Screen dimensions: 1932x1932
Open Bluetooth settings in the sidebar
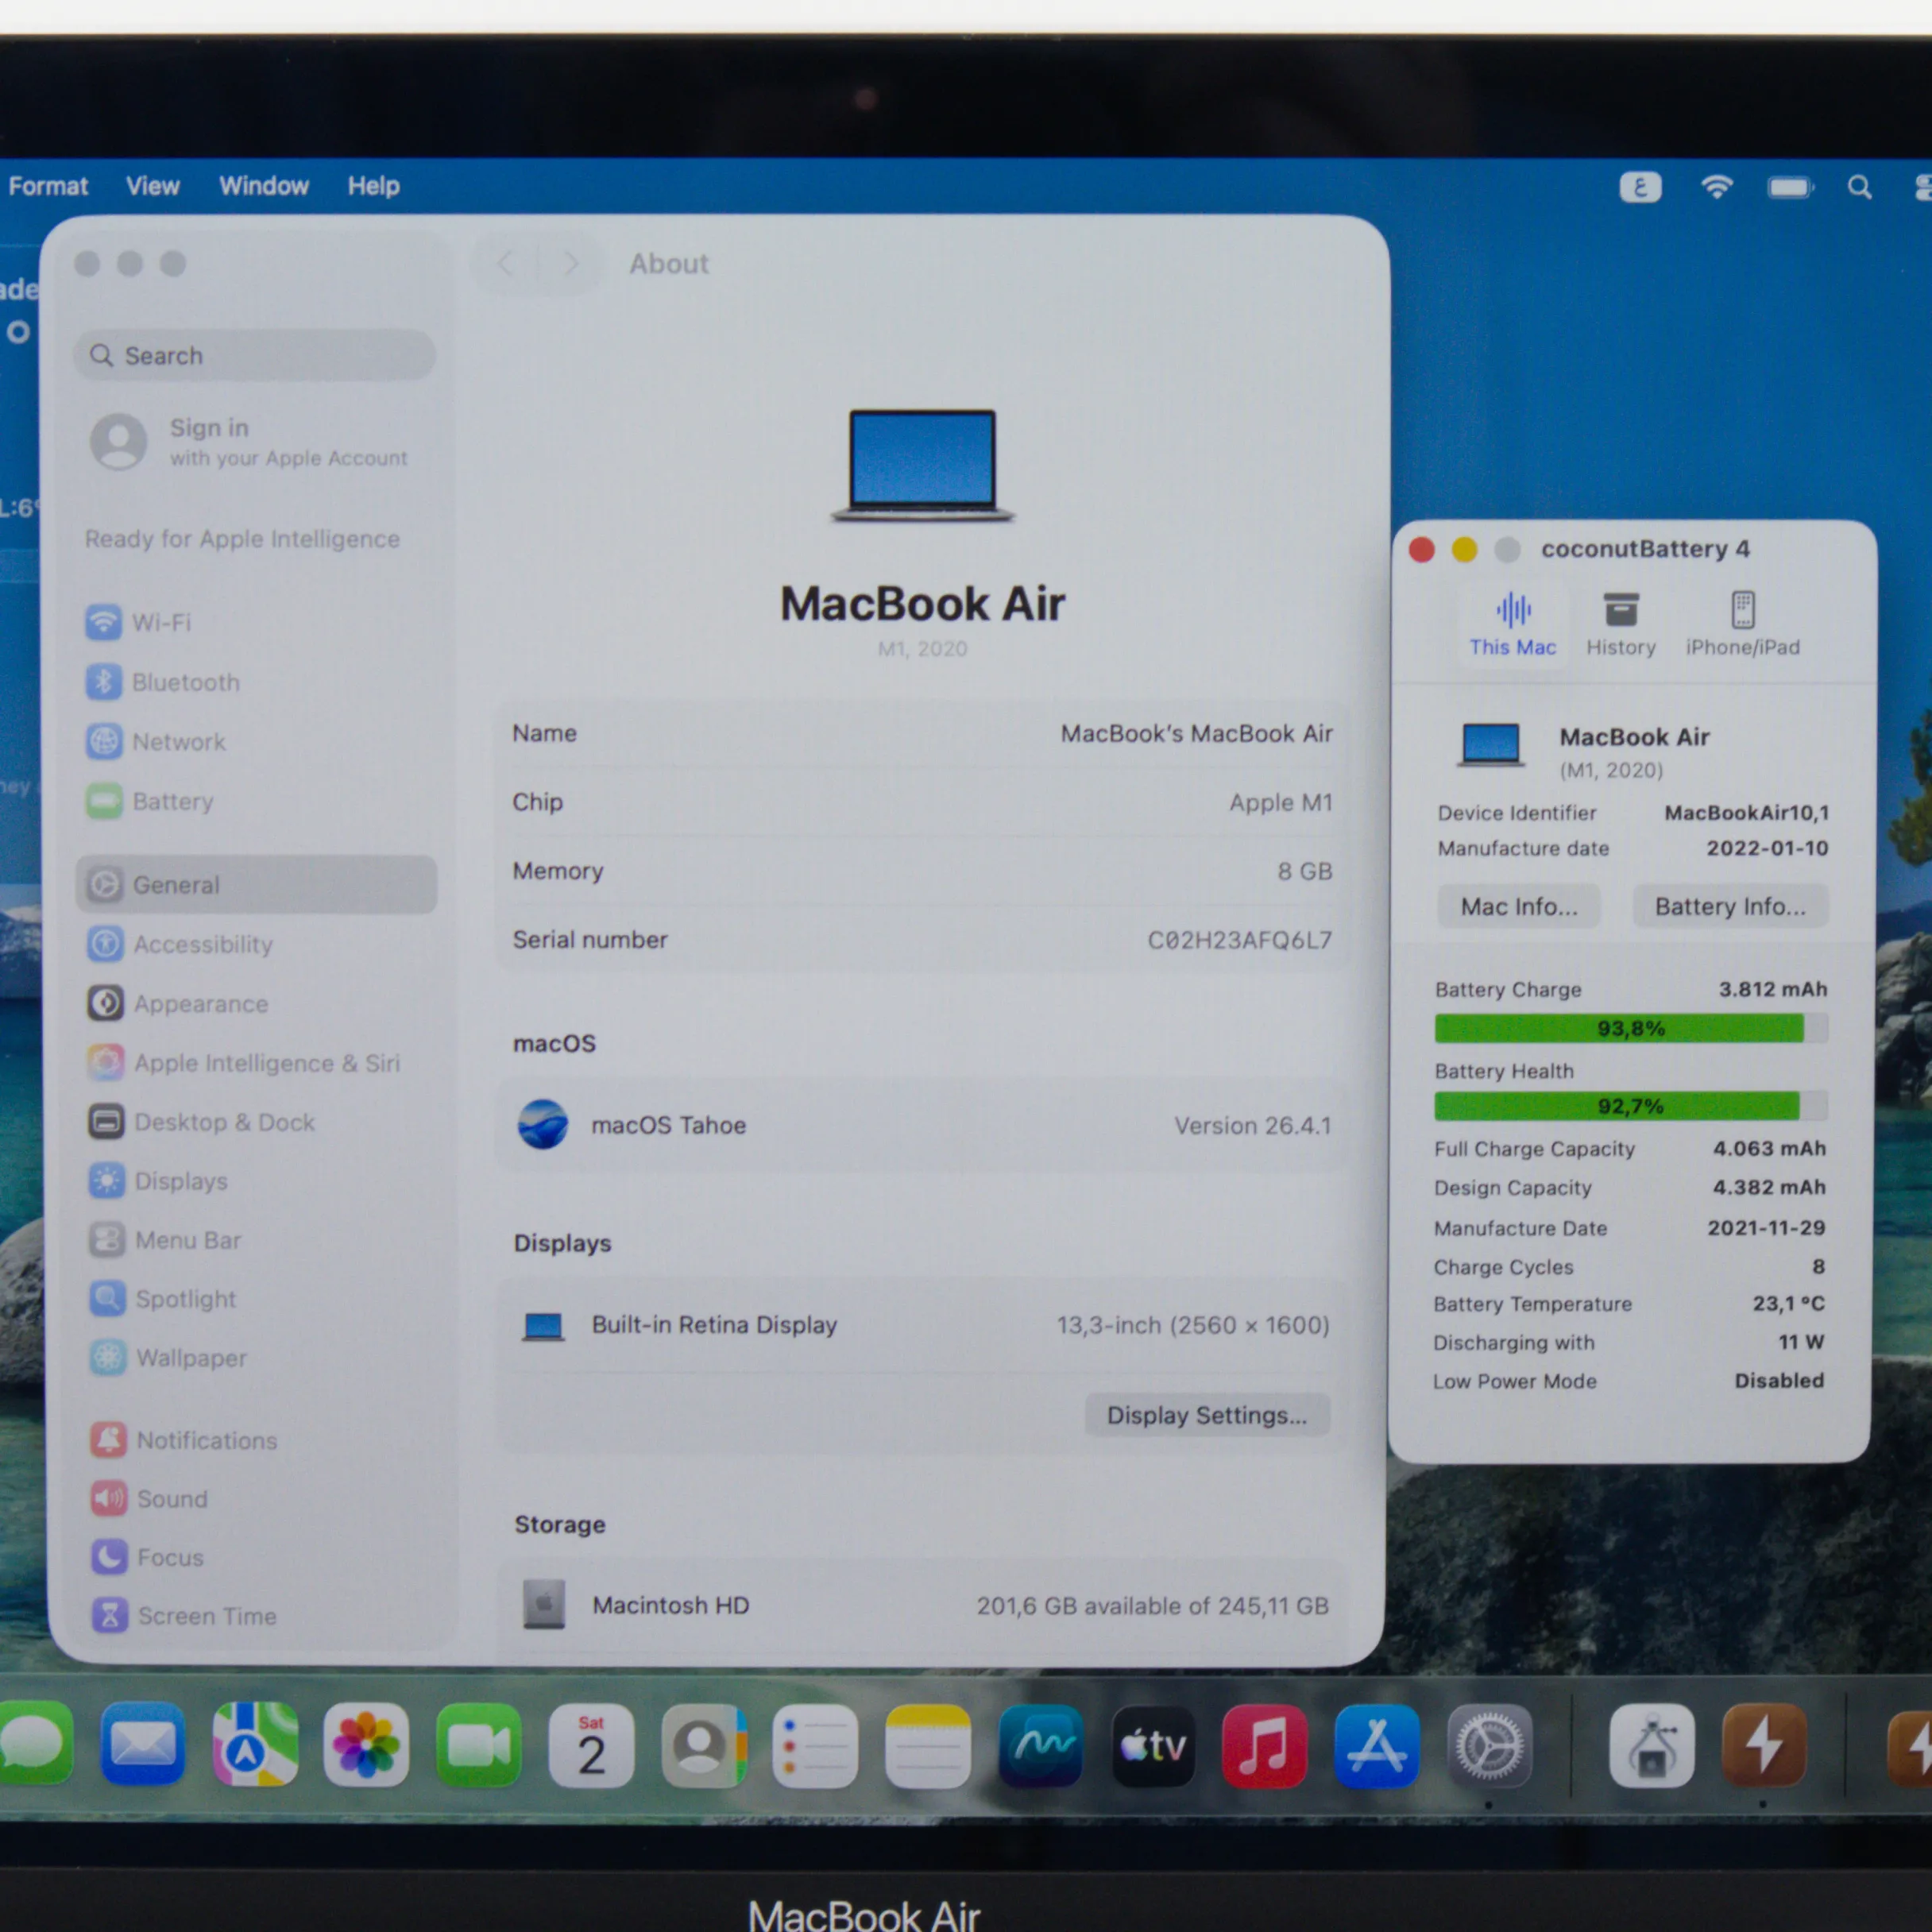tap(162, 682)
